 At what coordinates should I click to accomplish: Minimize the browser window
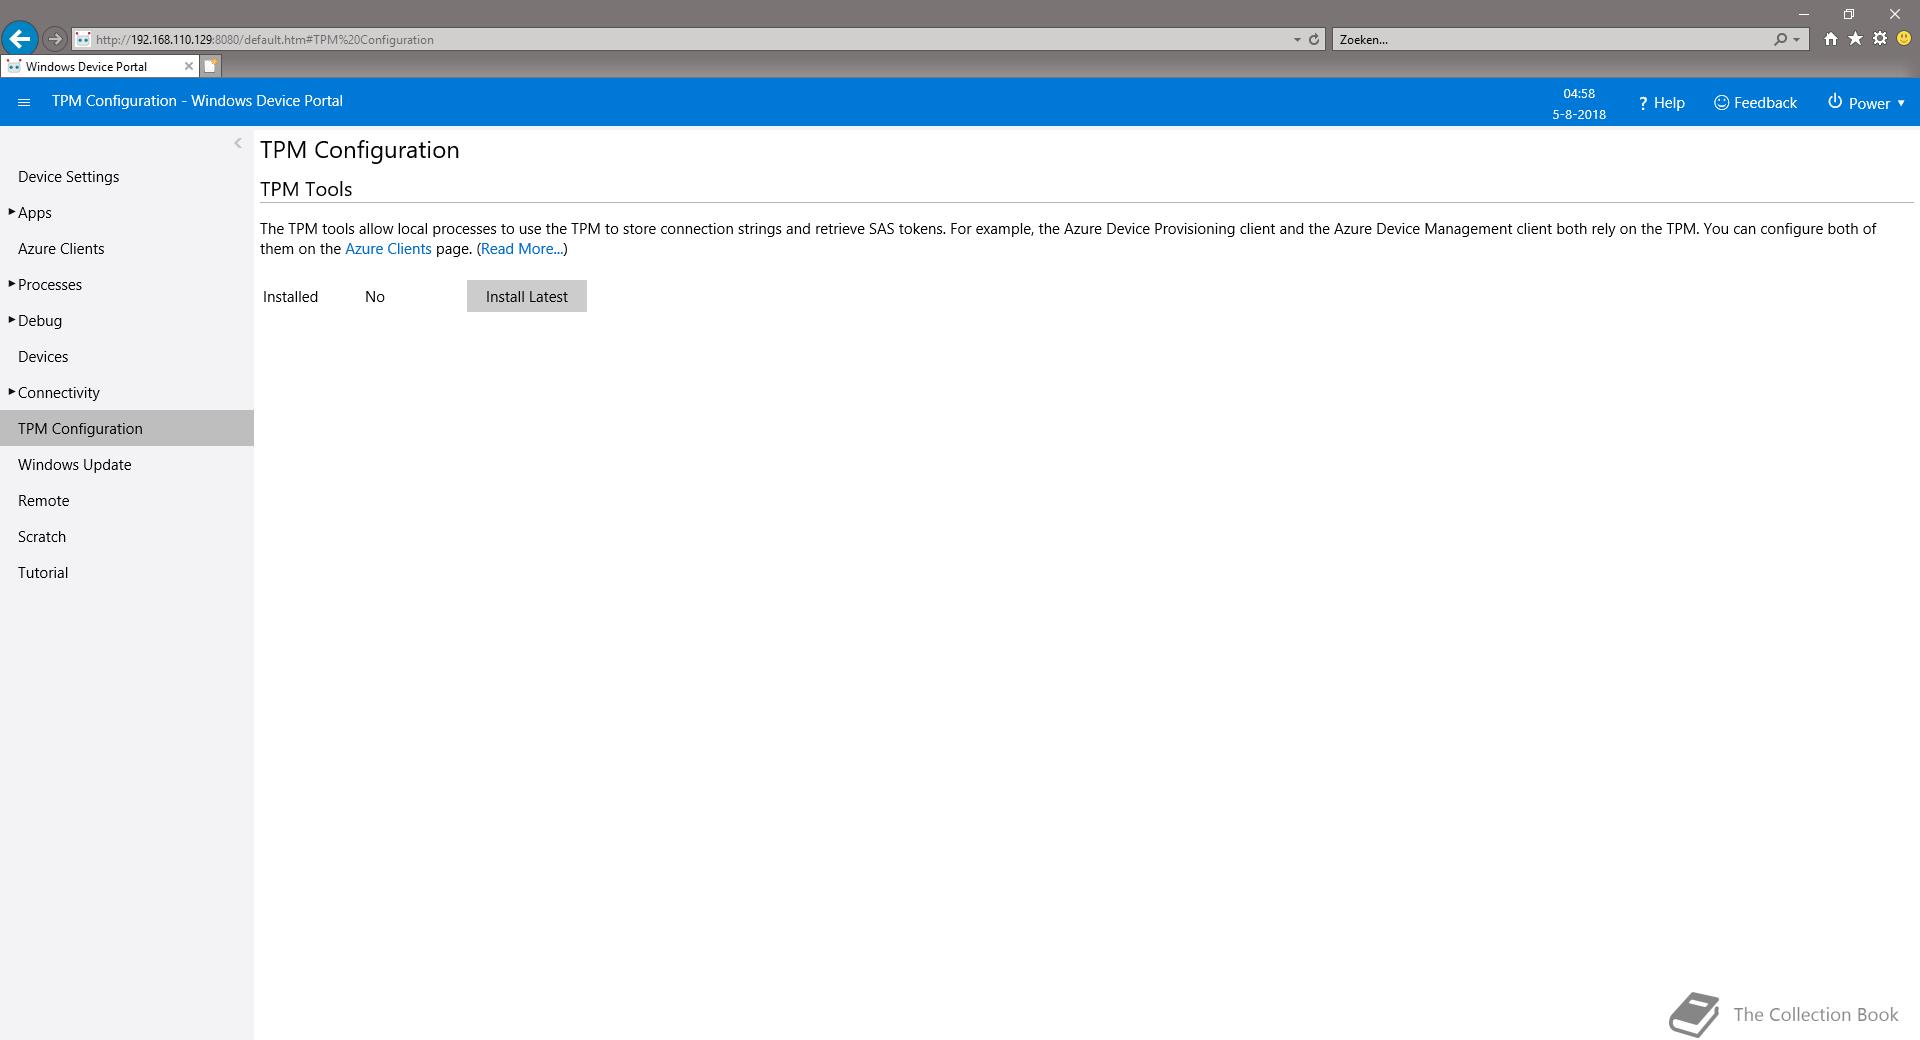point(1804,14)
